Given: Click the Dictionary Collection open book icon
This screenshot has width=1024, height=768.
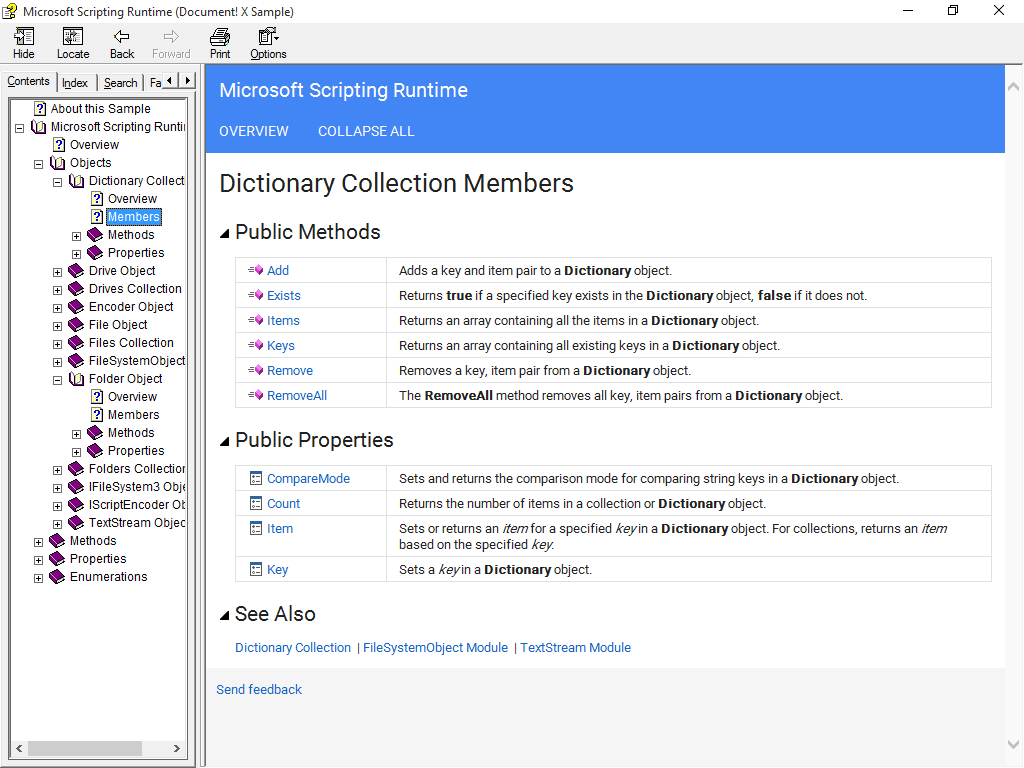Looking at the screenshot, I should (76, 181).
